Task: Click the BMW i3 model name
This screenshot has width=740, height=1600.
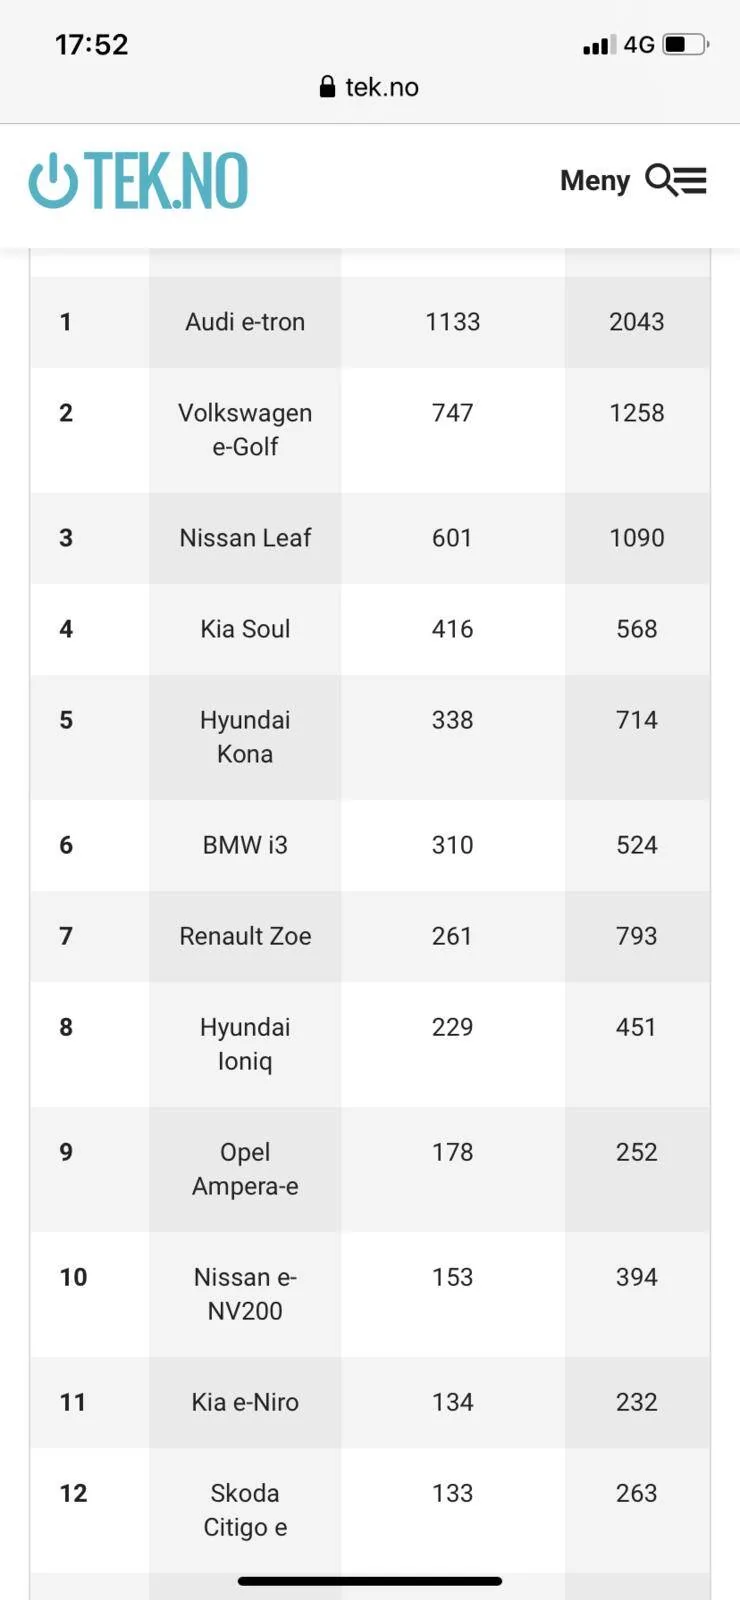Action: (245, 845)
